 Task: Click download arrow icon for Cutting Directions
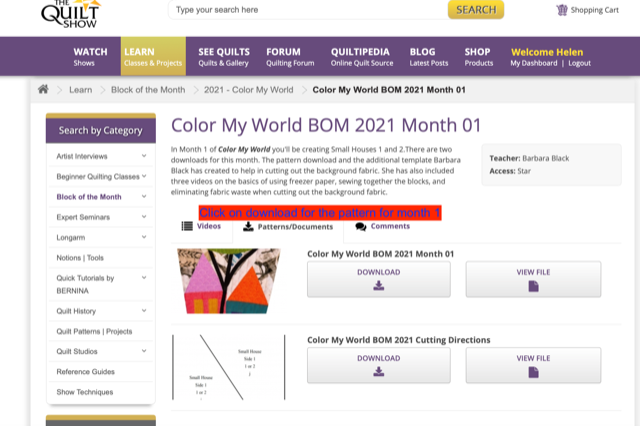[x=378, y=372]
